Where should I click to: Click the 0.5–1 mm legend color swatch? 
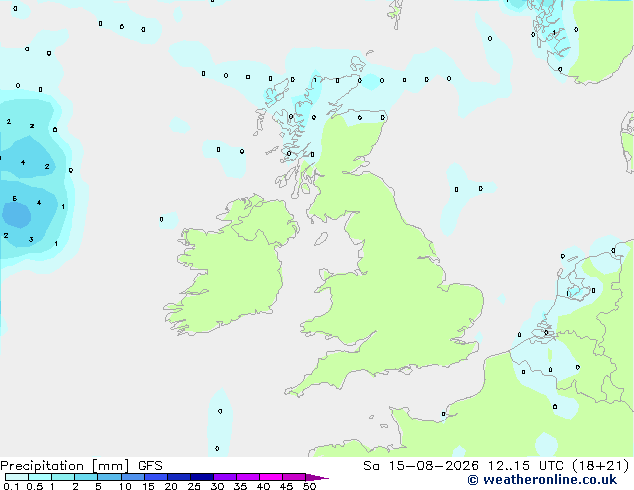(x=40, y=477)
